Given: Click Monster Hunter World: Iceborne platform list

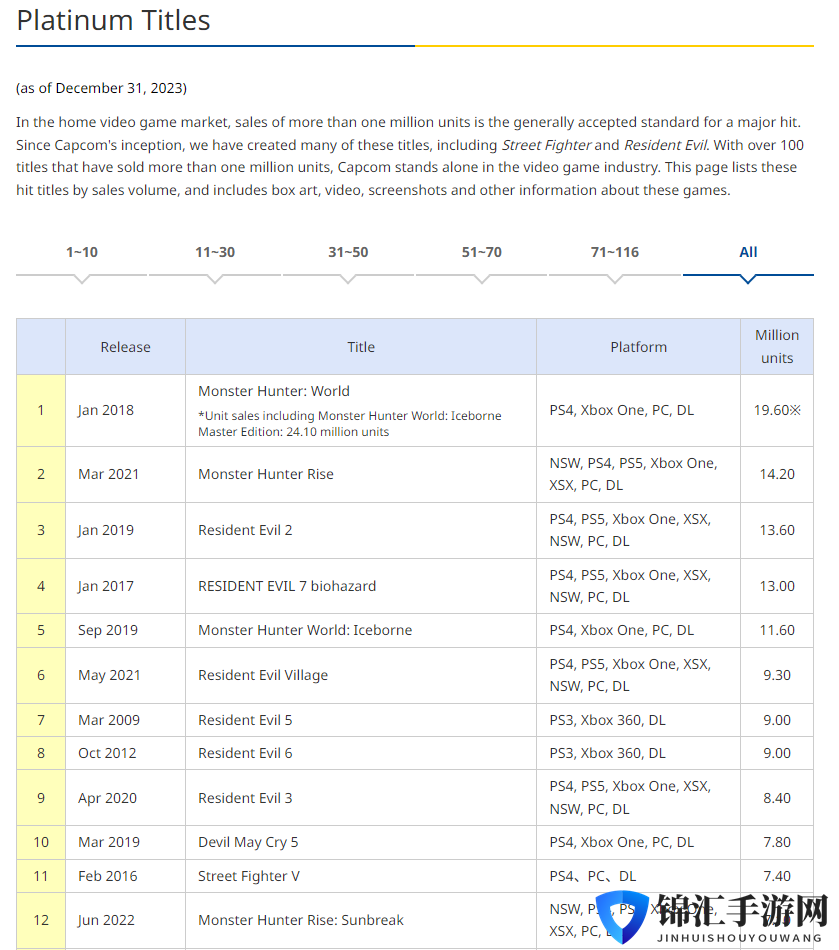Looking at the screenshot, I should coord(622,630).
